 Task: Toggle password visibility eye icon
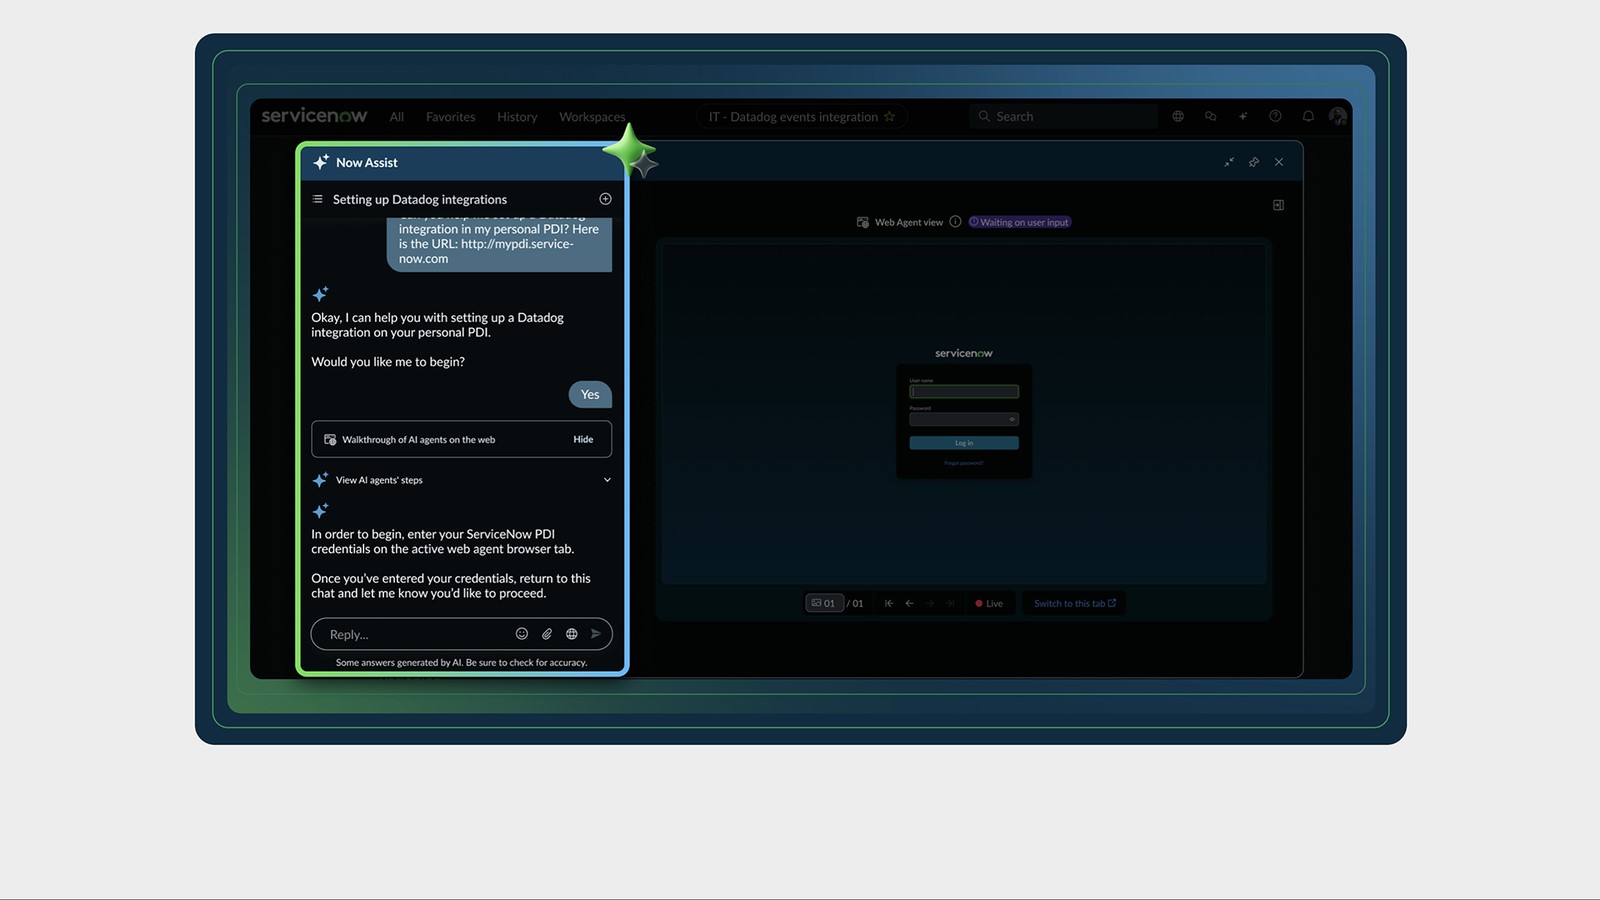(x=1012, y=419)
